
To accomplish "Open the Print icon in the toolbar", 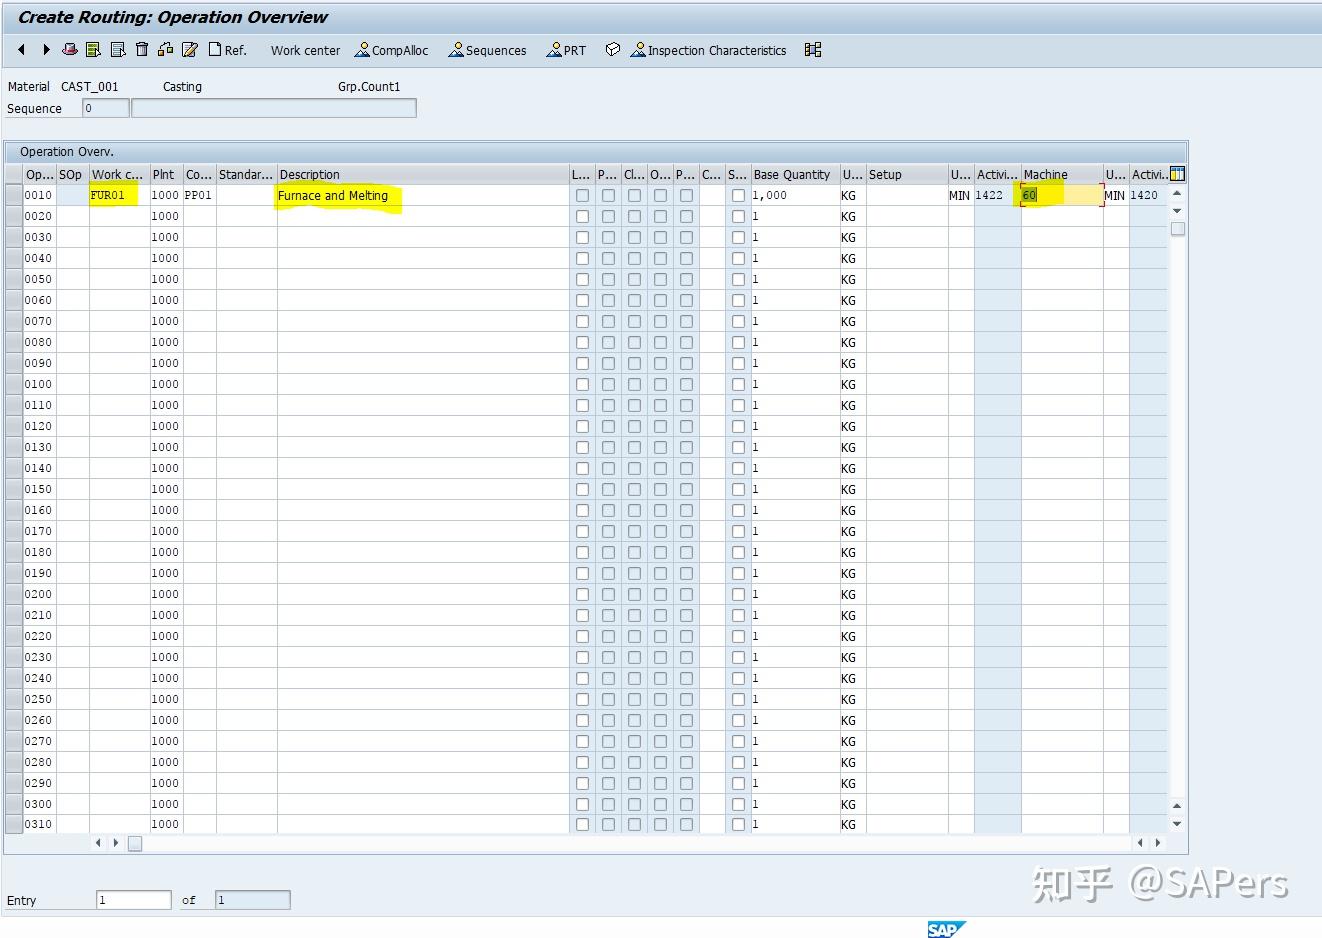I will [x=68, y=49].
